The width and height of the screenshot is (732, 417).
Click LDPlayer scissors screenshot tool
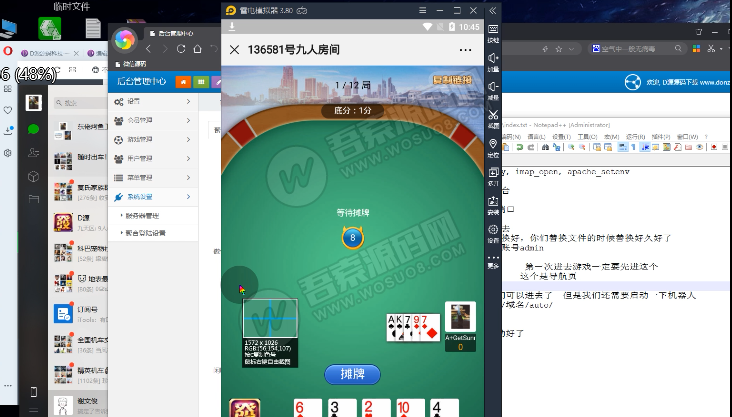[x=493, y=115]
